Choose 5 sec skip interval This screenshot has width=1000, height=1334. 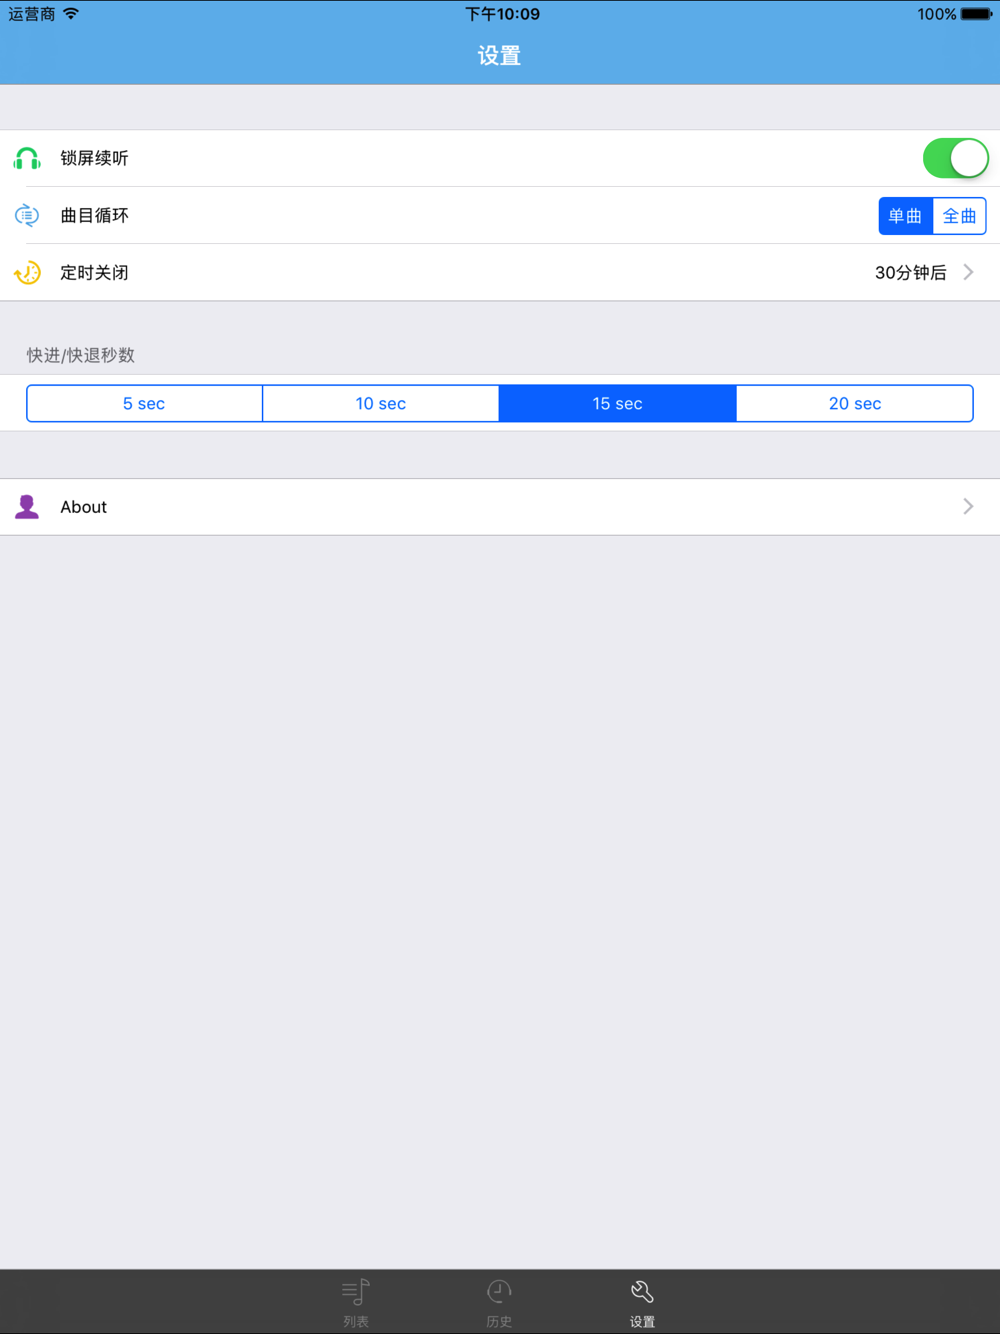(144, 403)
